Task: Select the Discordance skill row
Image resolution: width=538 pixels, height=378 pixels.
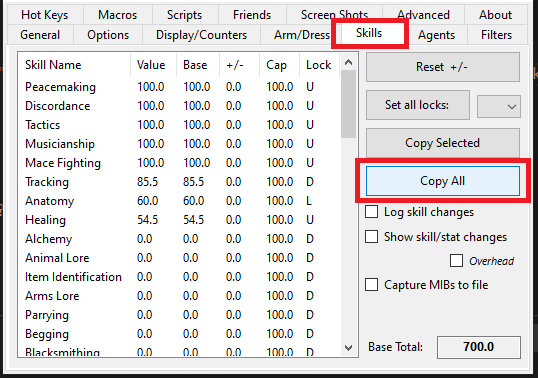Action: point(179,106)
